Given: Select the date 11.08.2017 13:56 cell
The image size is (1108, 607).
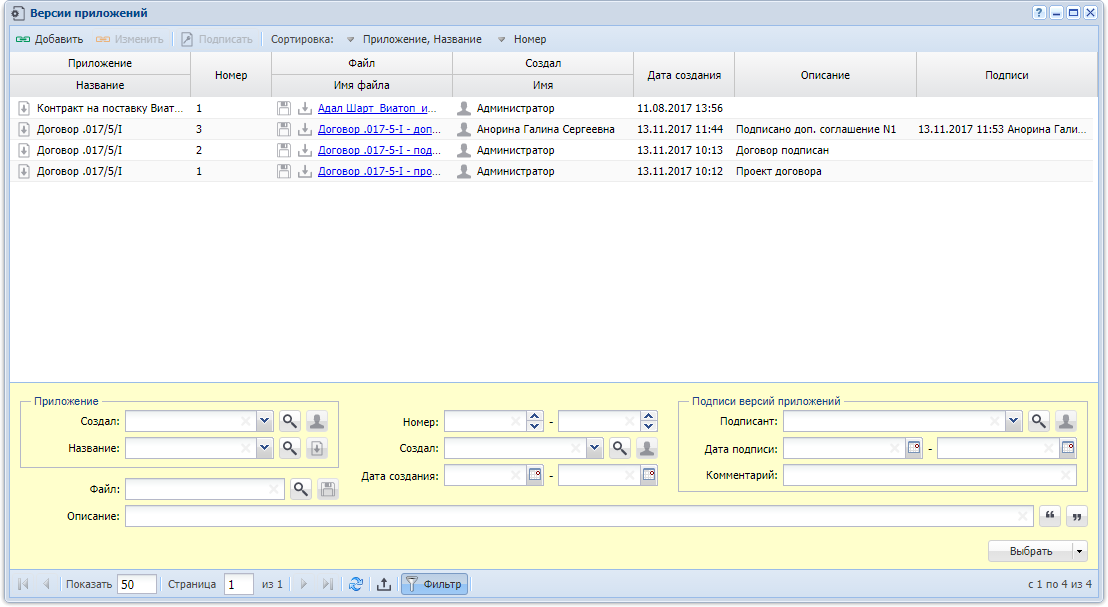Looking at the screenshot, I should click(x=683, y=108).
